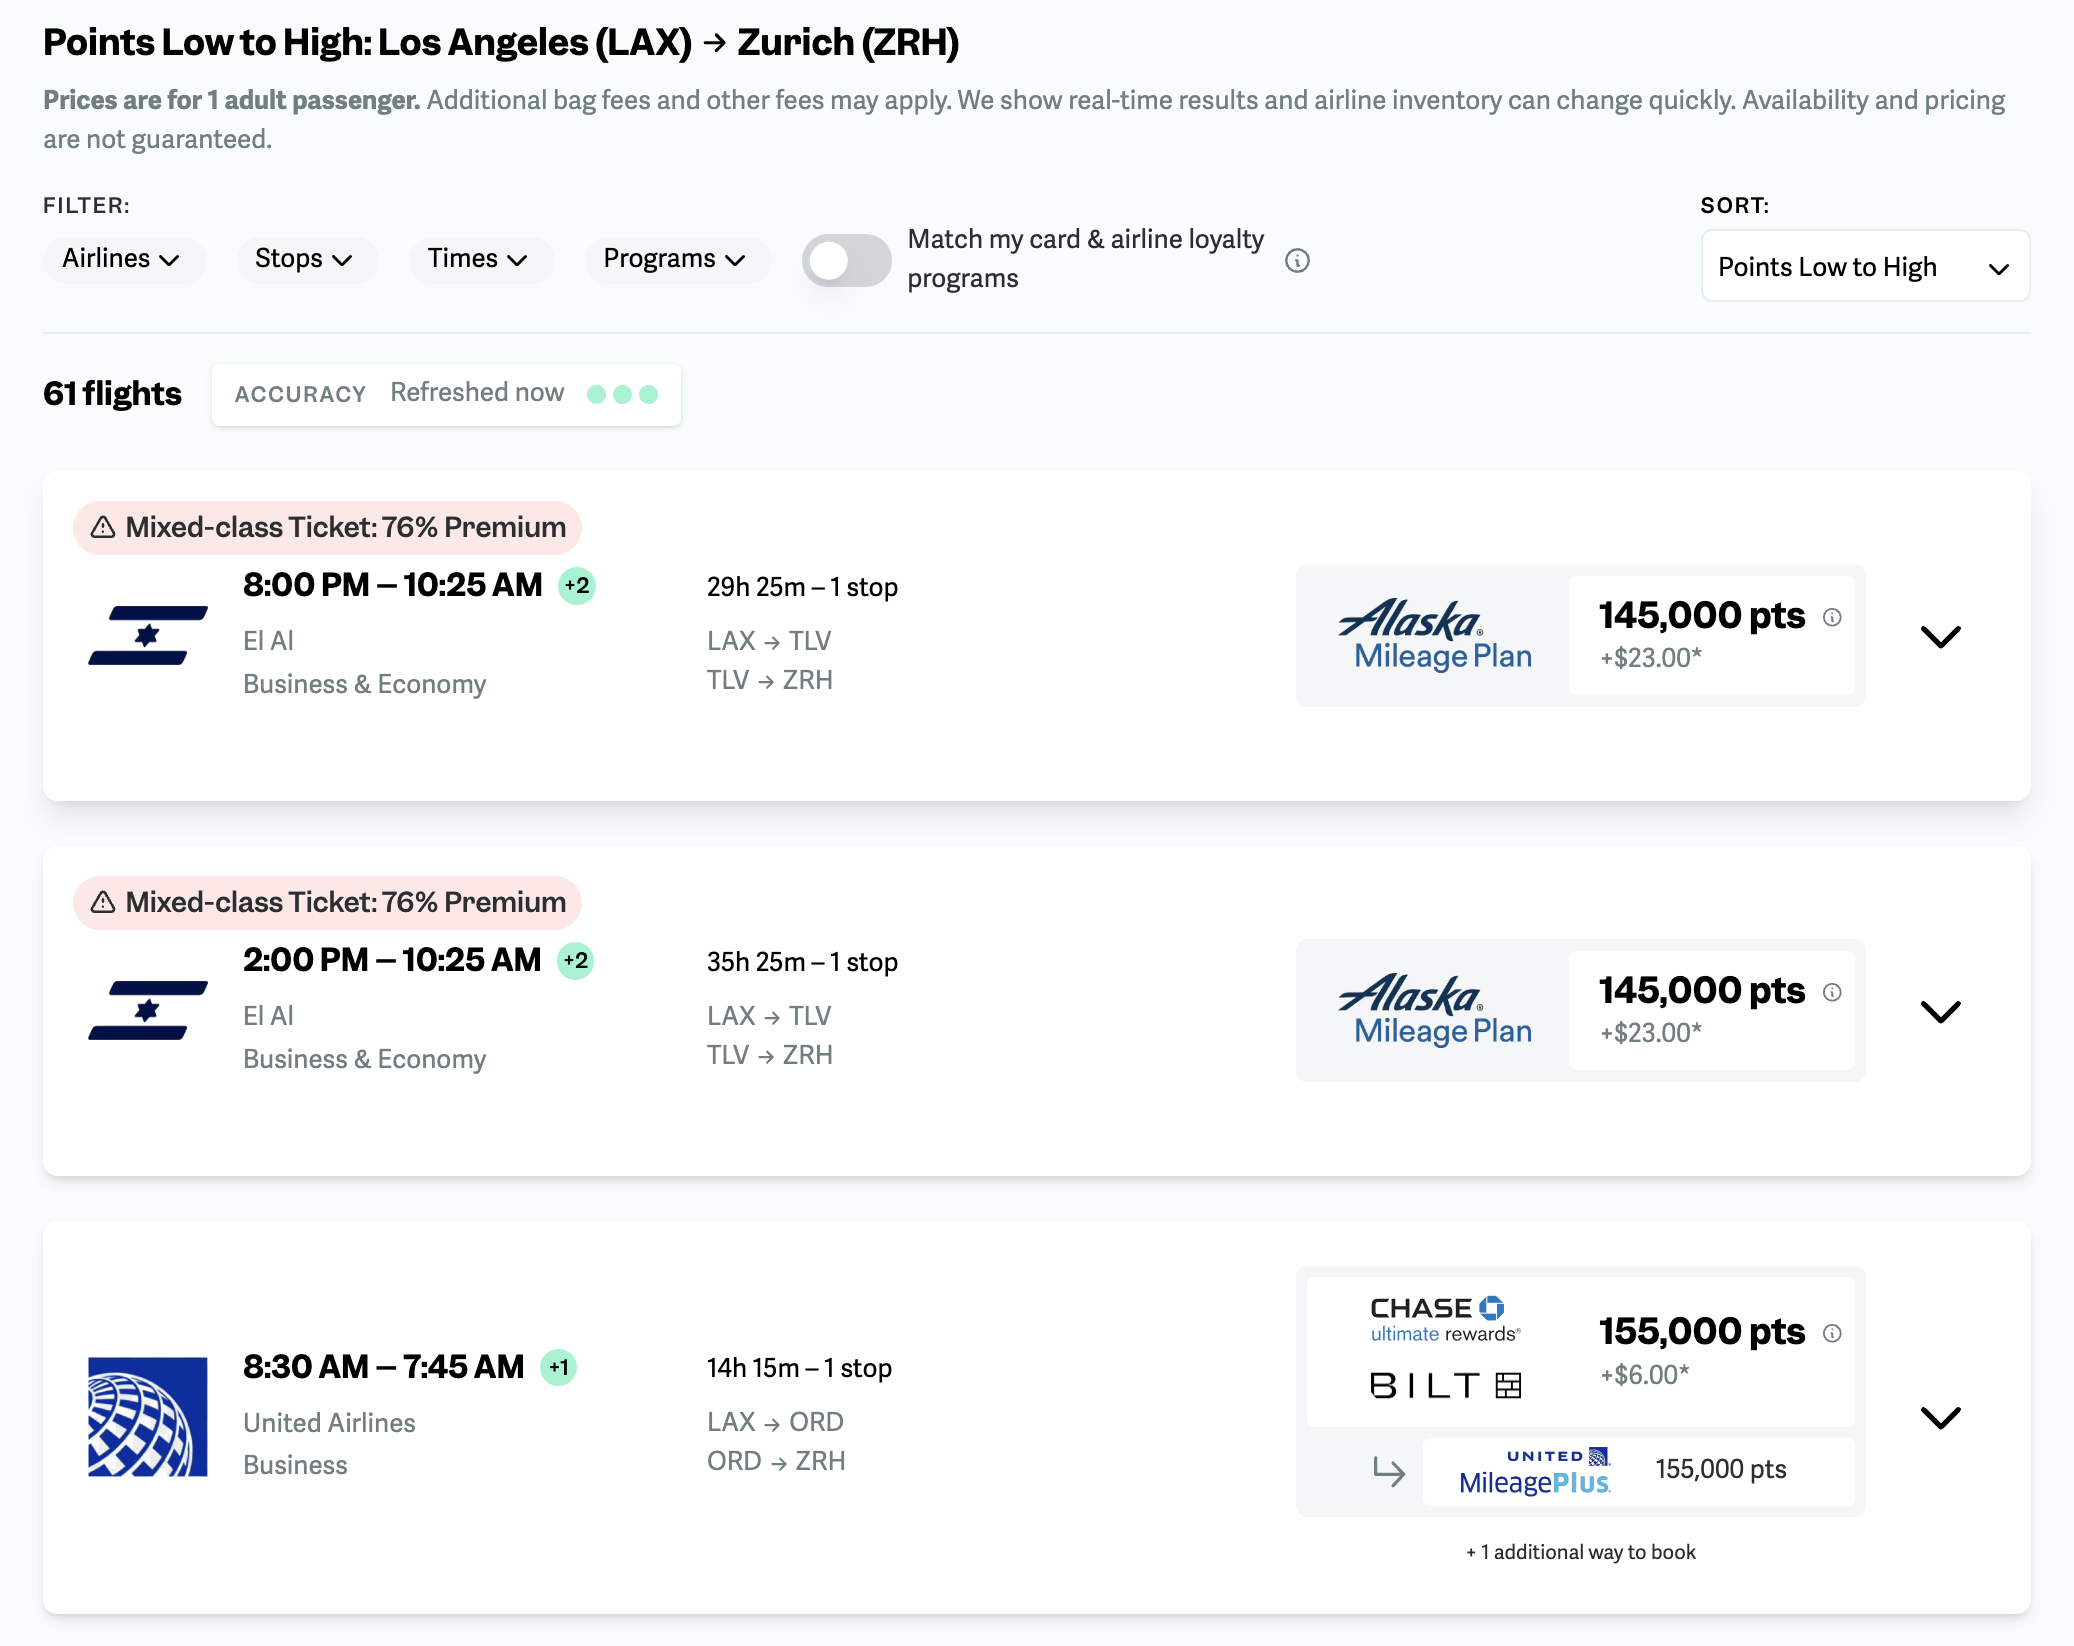Click 'Business' cabin label on United flight
Image resolution: width=2074 pixels, height=1646 pixels.
[295, 1465]
